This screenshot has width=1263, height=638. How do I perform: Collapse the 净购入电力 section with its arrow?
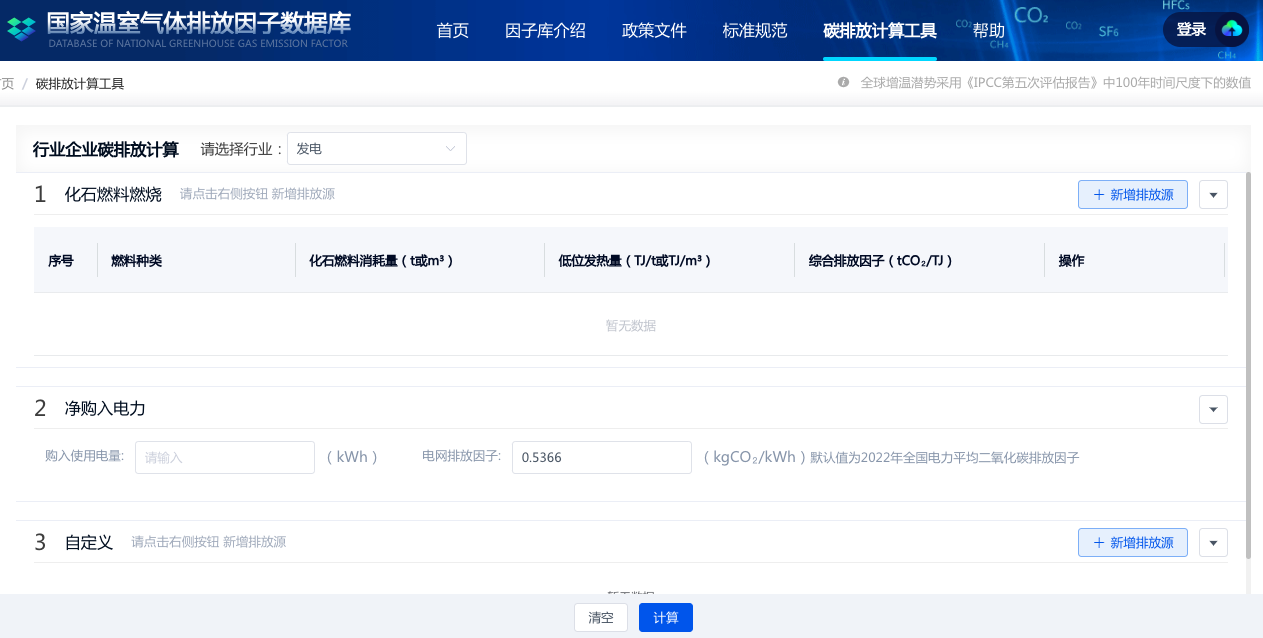[1213, 409]
